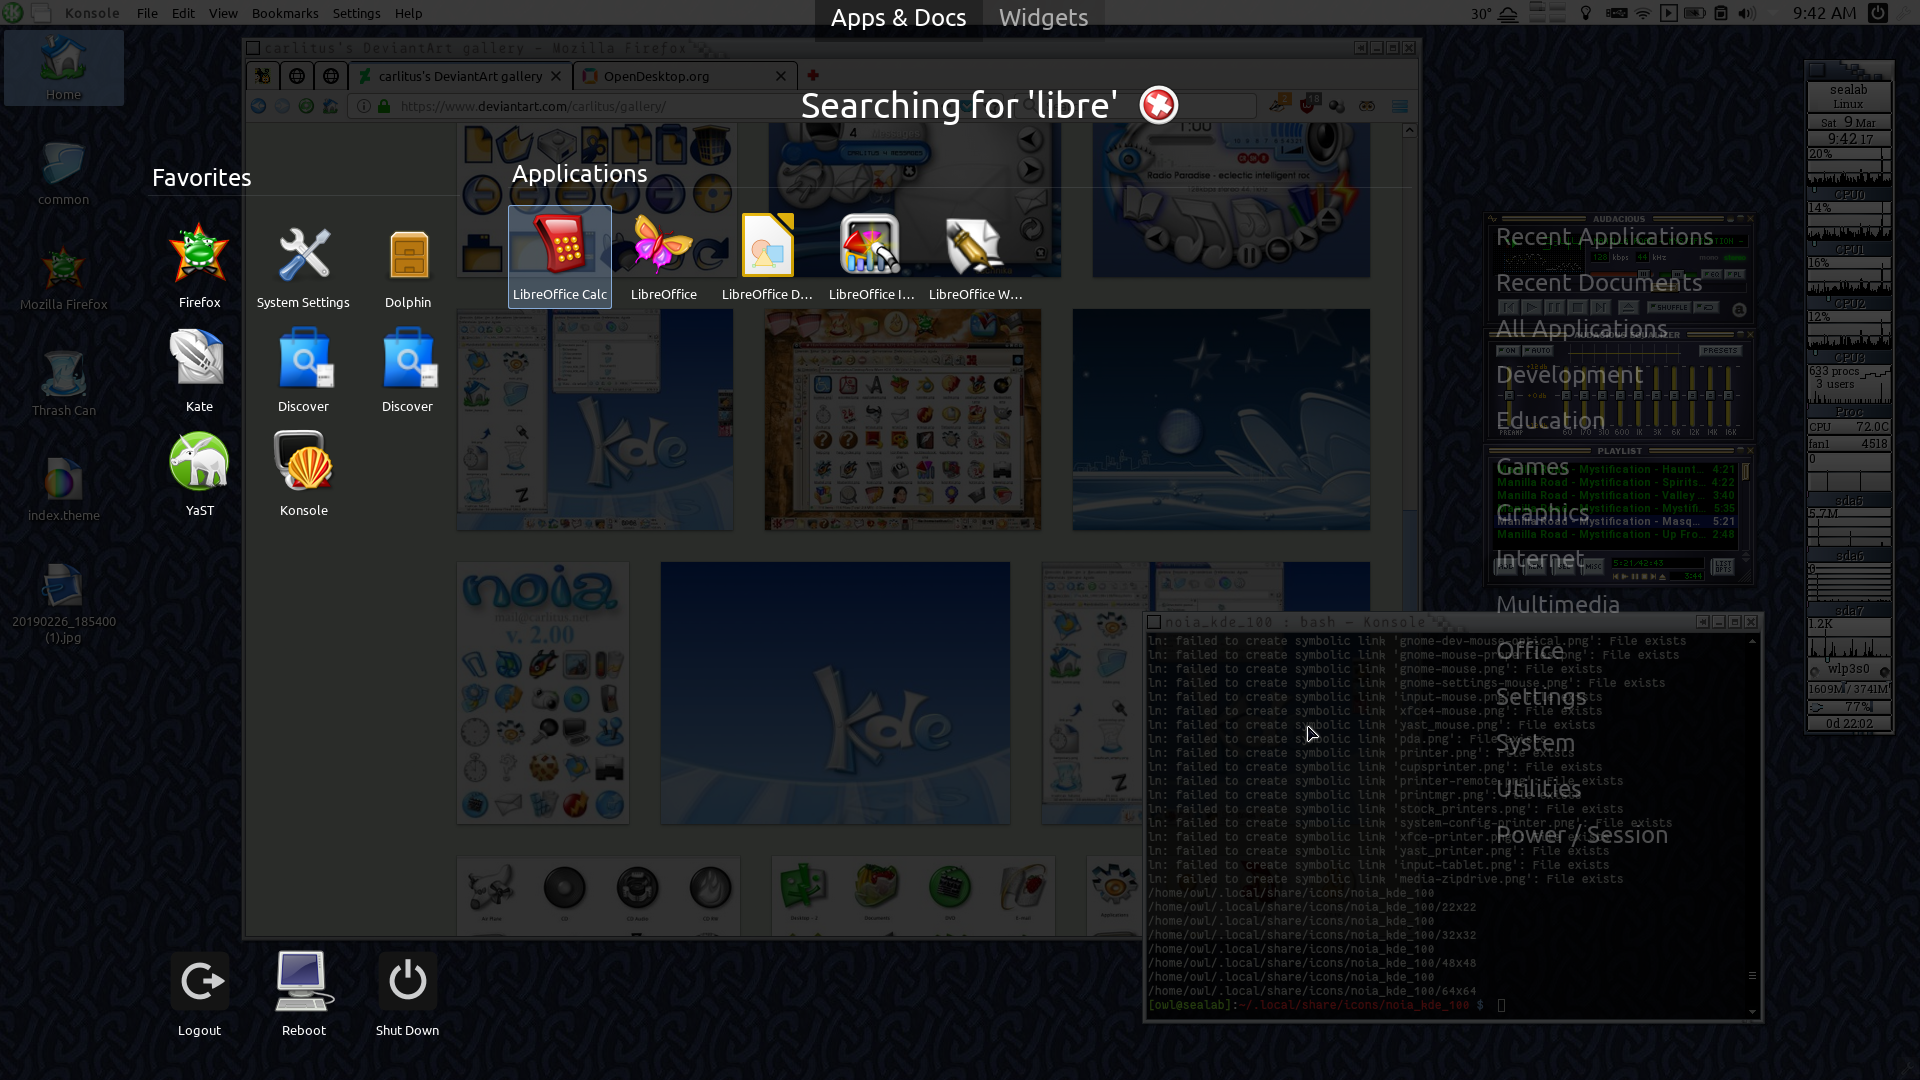Open Mozilla Firefox desktop shortcut
Screen dimensions: 1920x1080
(63, 277)
